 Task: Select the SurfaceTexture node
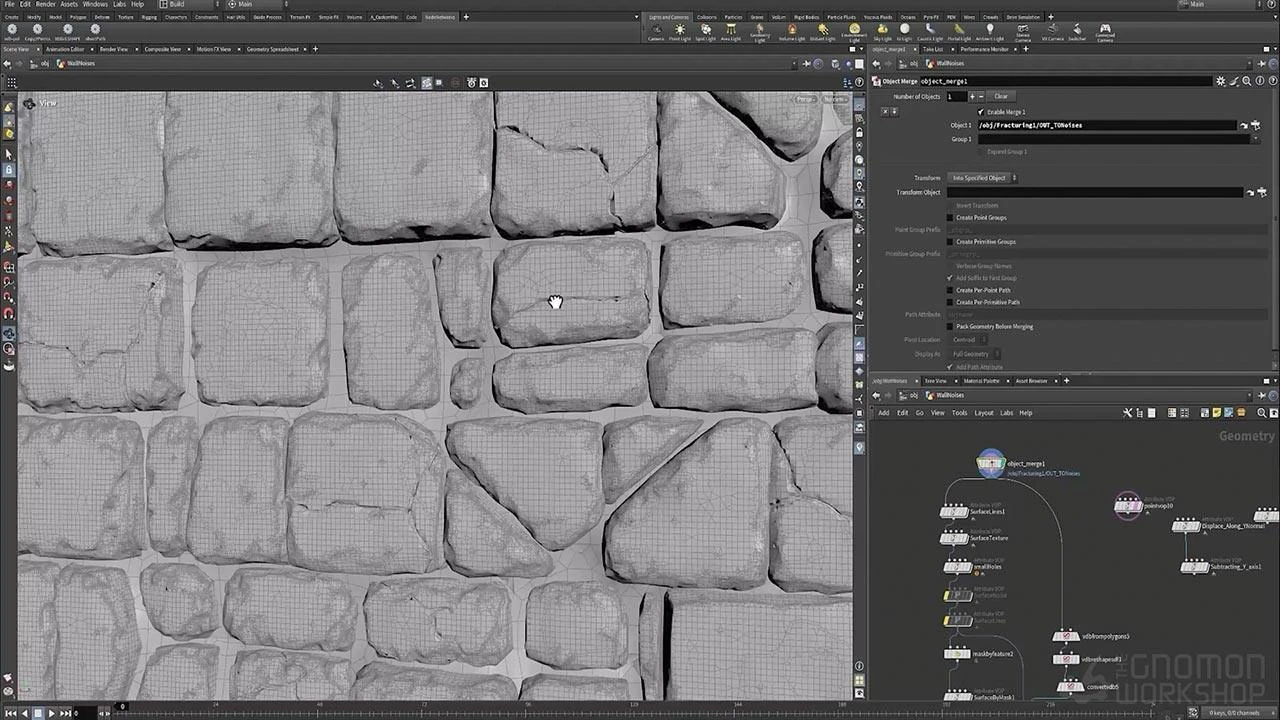[x=953, y=538]
